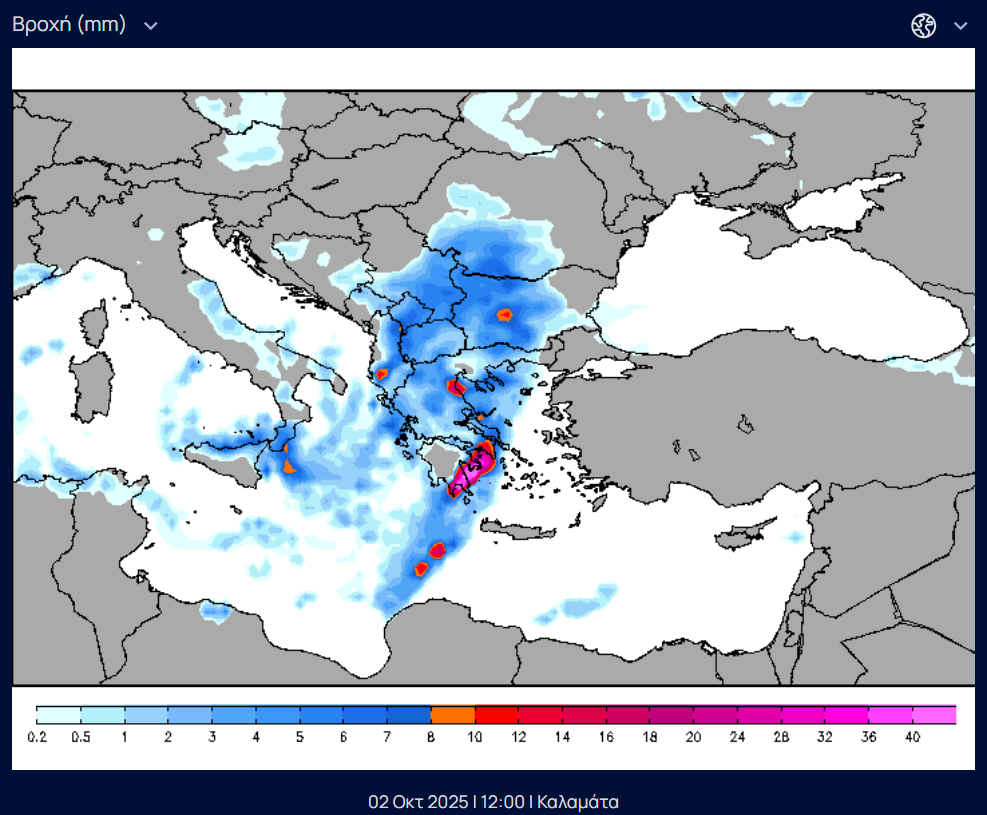Select the red 10–12 mm legend swatch
The height and width of the screenshot is (815, 987).
tap(496, 715)
